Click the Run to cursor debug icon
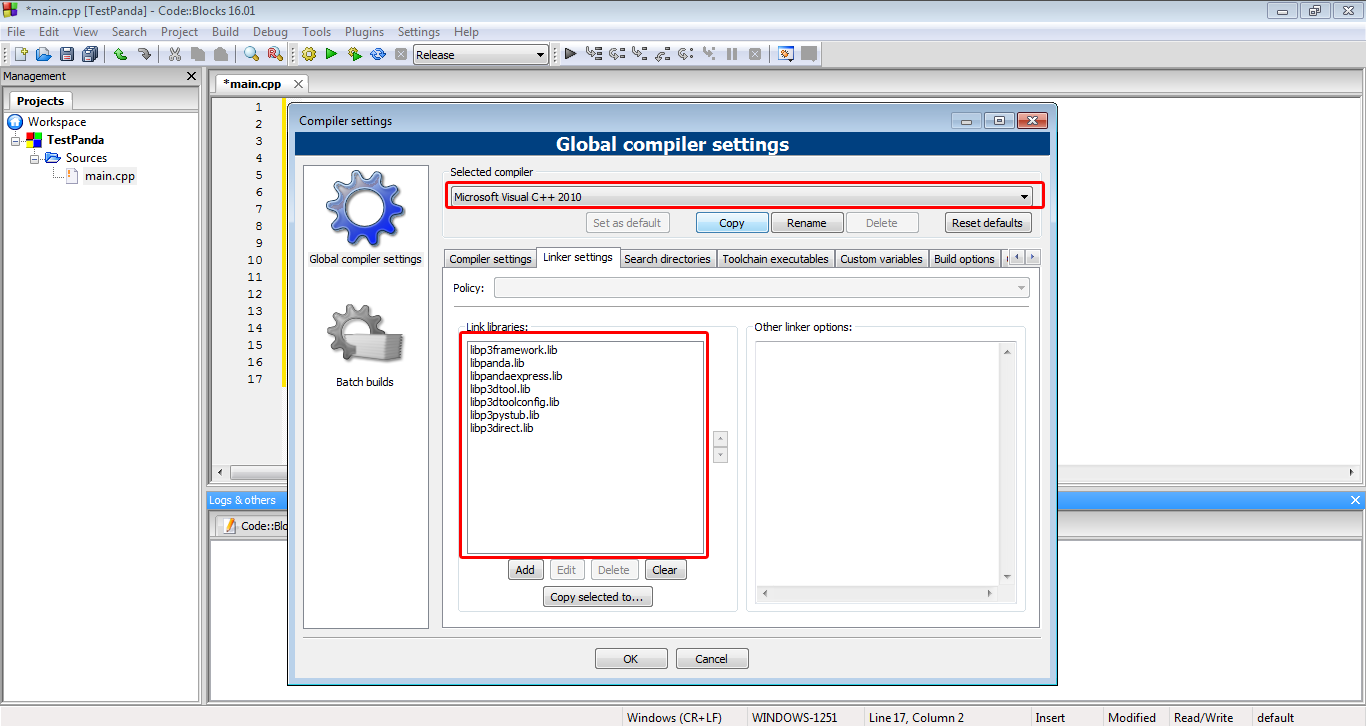Viewport: 1366px width, 726px height. (594, 54)
